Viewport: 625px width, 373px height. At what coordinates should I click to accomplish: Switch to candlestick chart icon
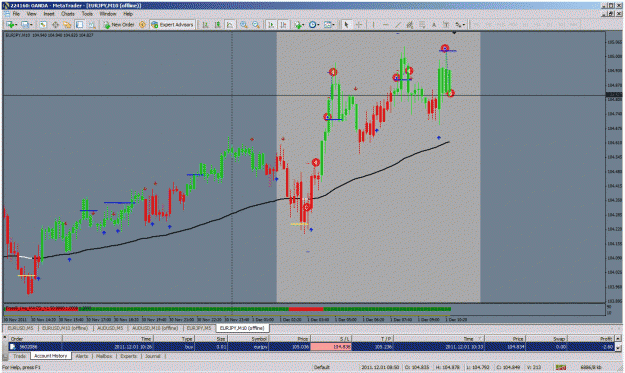218,25
